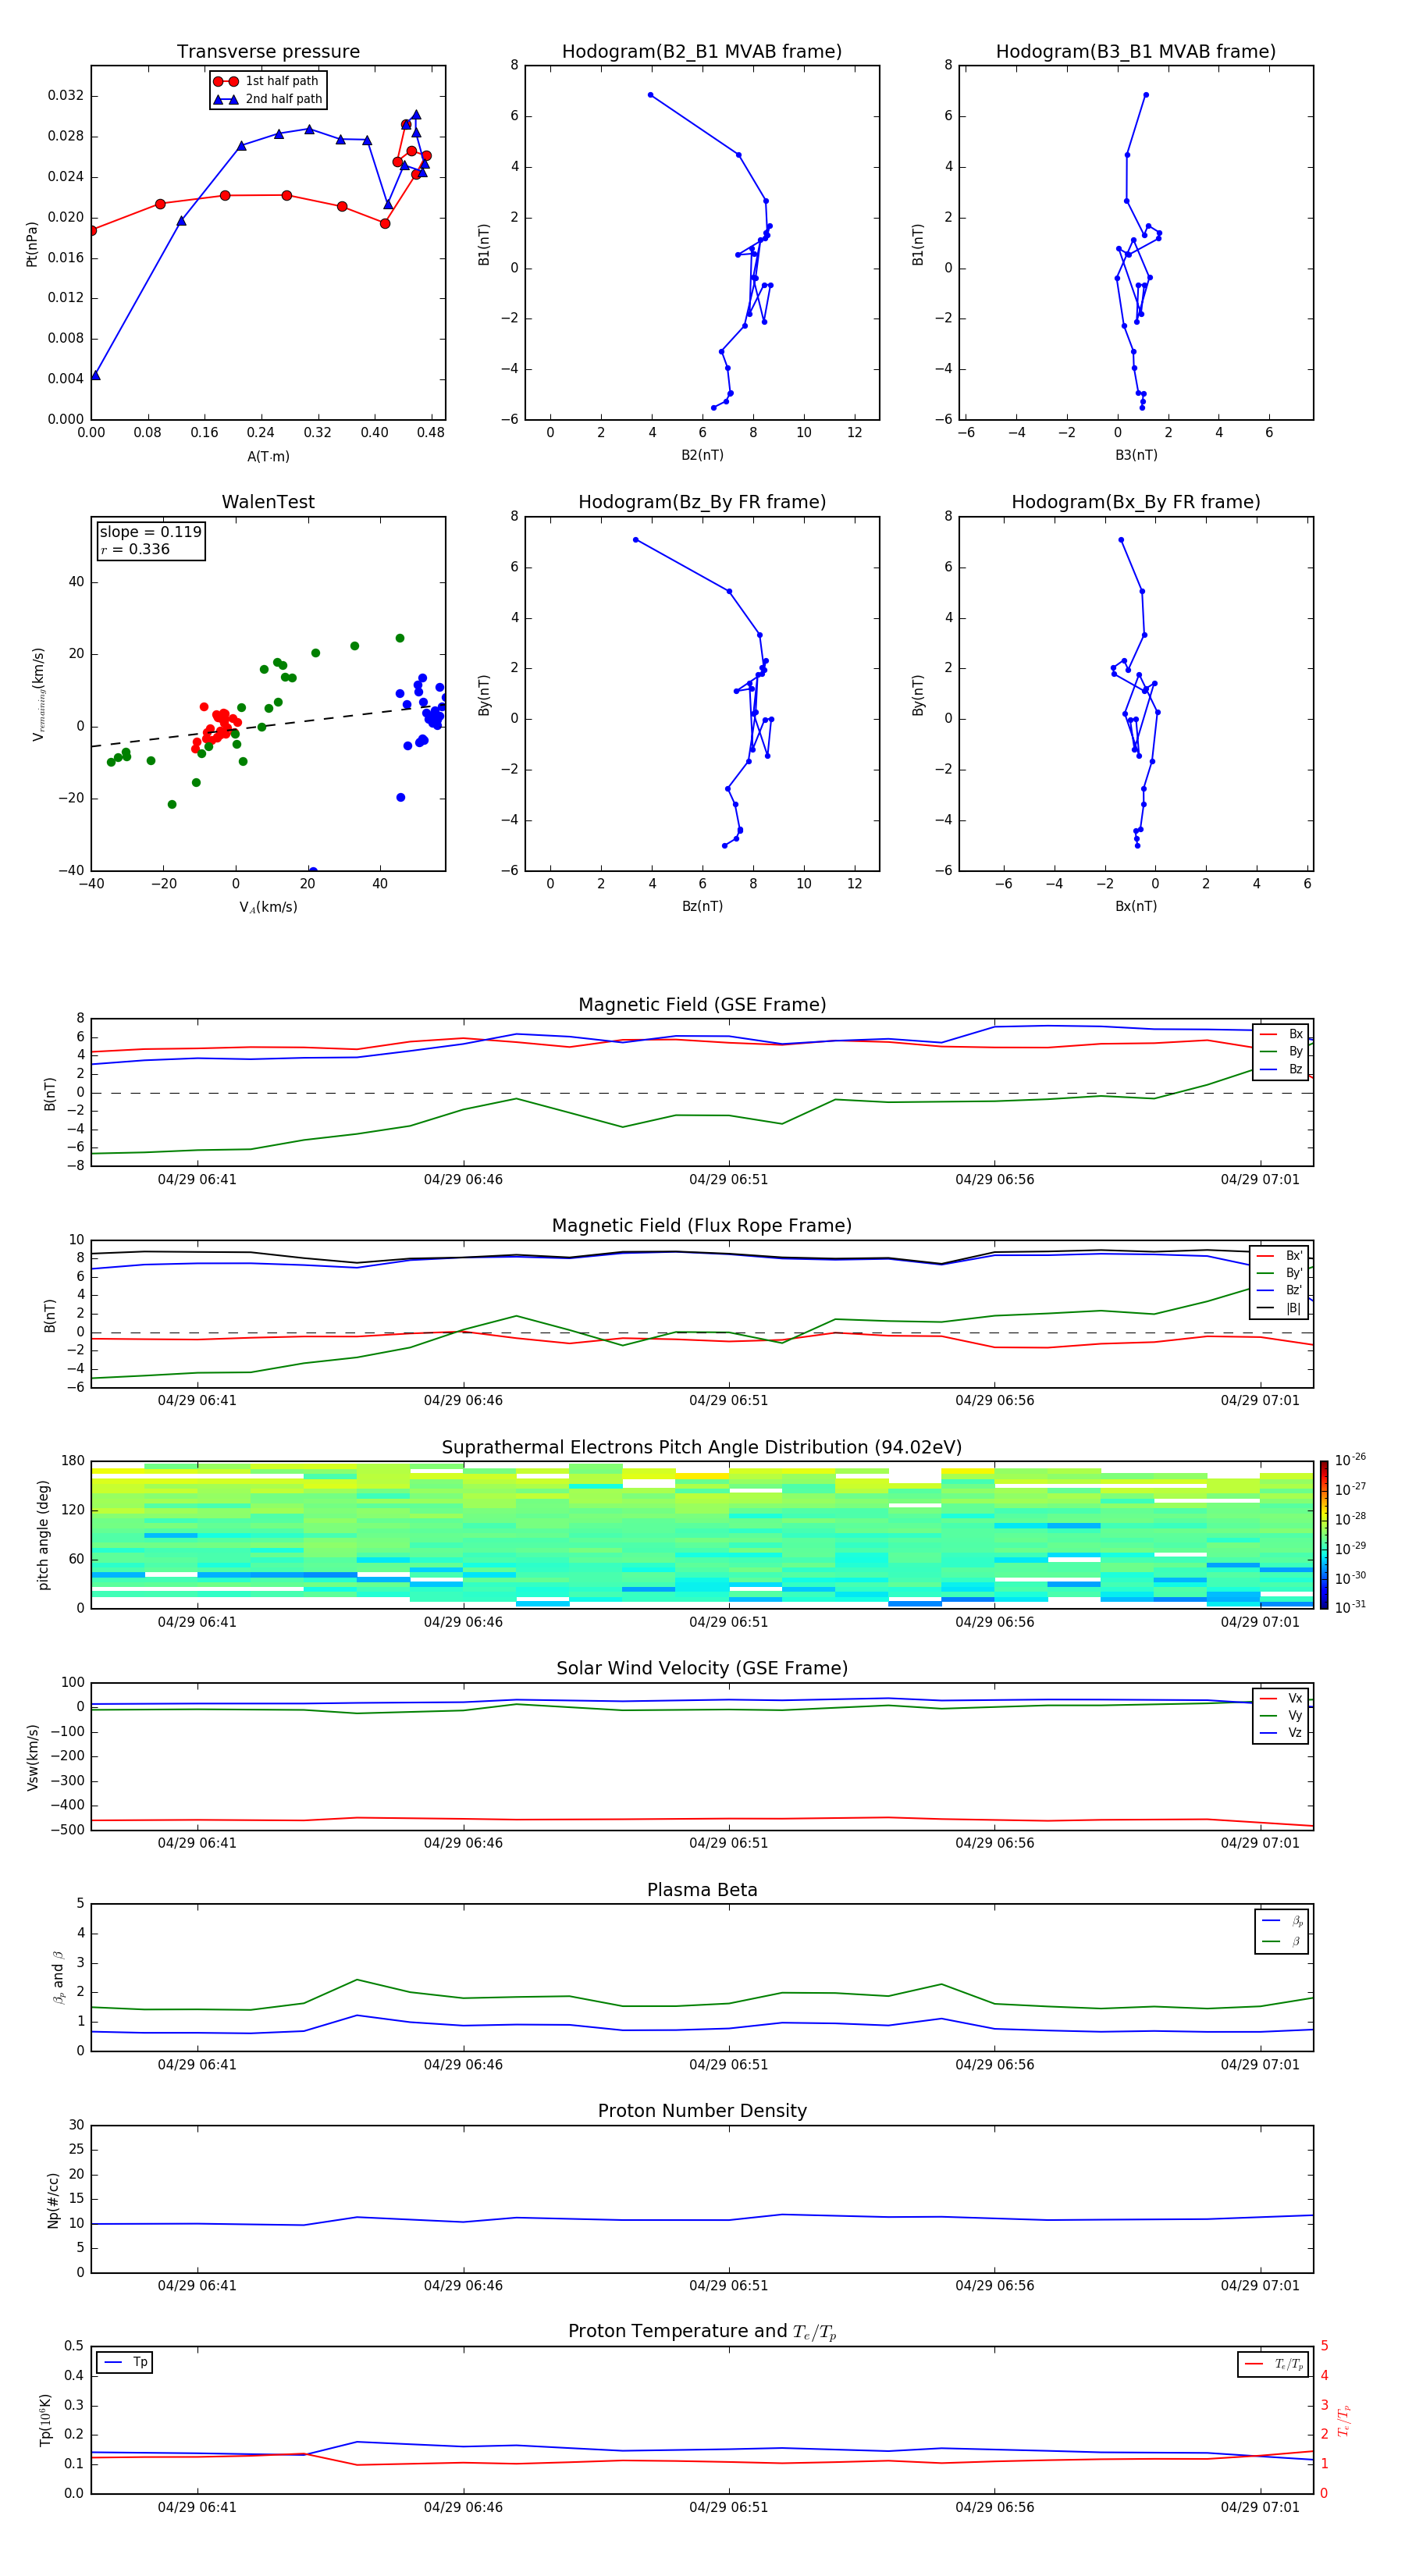Click the 'Np(#/cc)' axis label
Screen dimensions: 1405x2576
[53, 2200]
